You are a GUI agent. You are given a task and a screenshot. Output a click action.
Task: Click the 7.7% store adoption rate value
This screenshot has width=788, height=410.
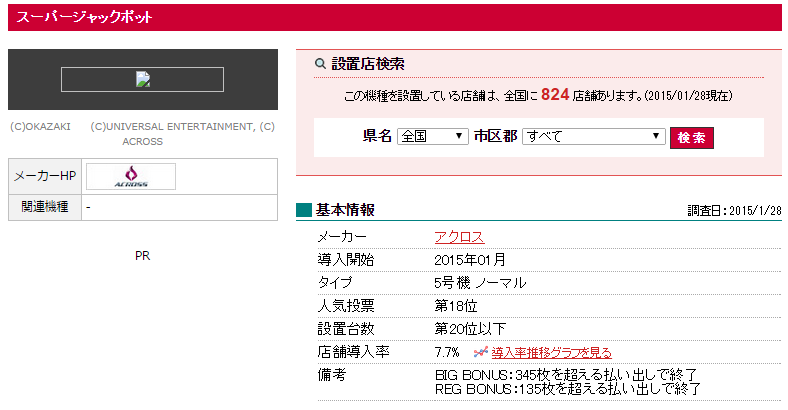[x=447, y=352]
